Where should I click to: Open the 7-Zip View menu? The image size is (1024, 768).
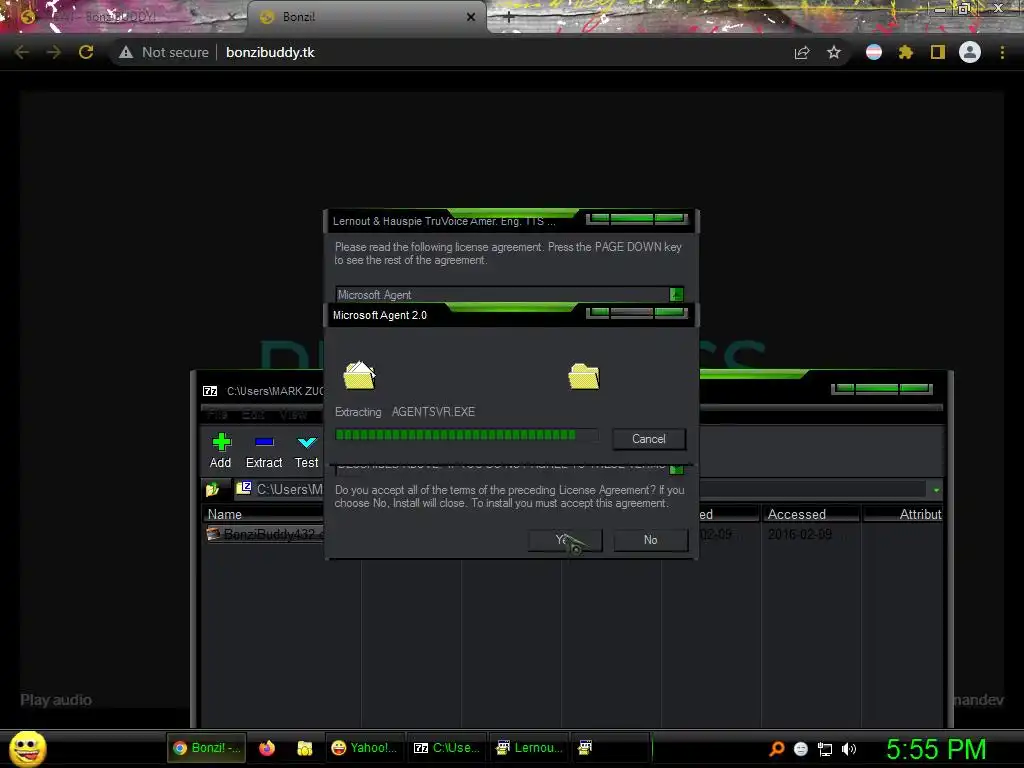click(x=293, y=415)
